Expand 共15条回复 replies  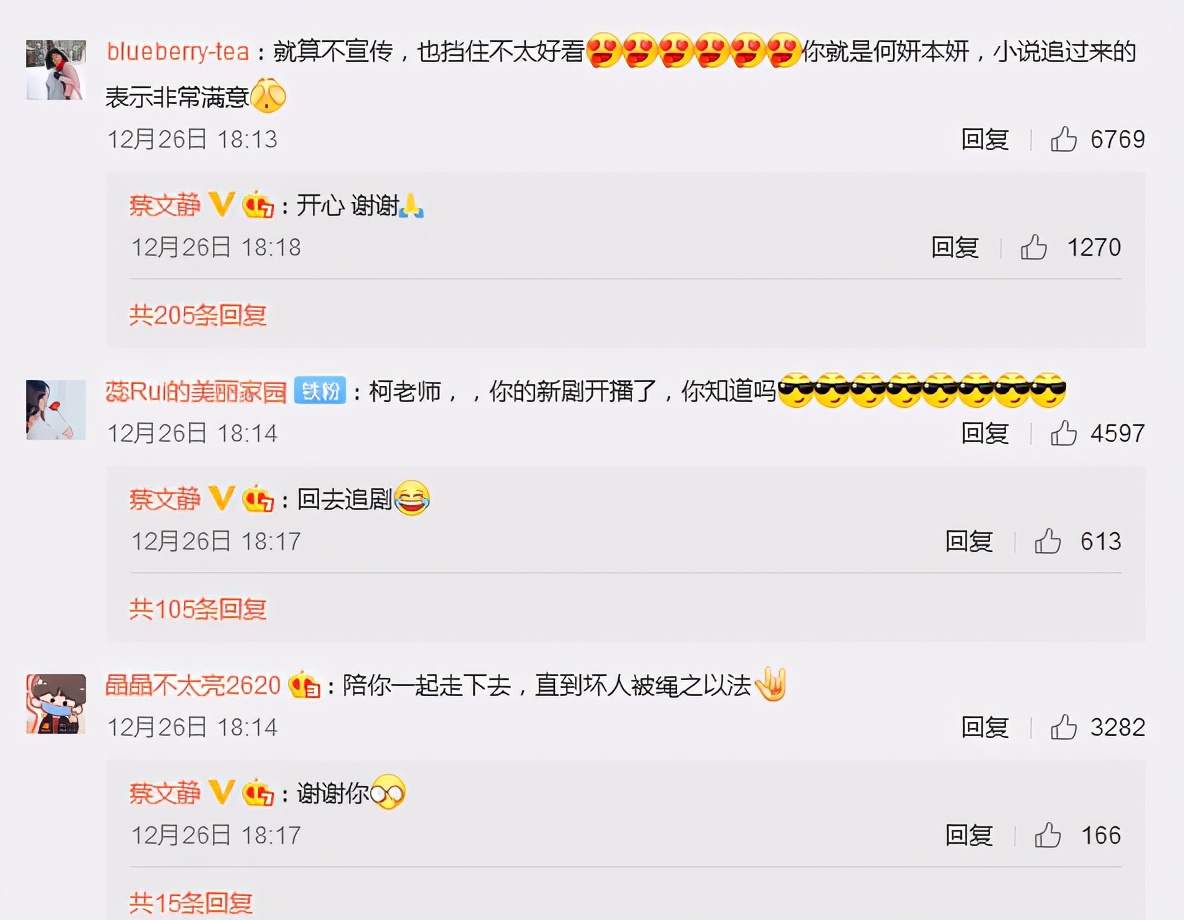click(190, 902)
